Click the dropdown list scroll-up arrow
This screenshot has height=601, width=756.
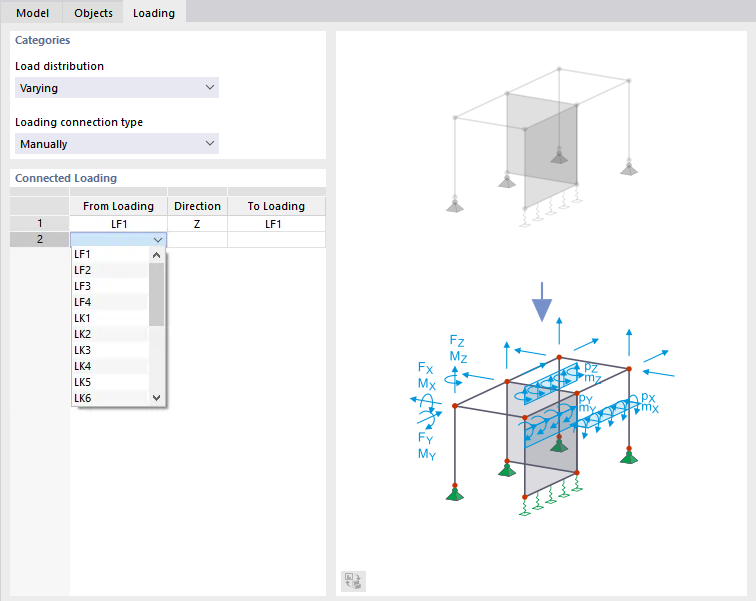(x=156, y=255)
